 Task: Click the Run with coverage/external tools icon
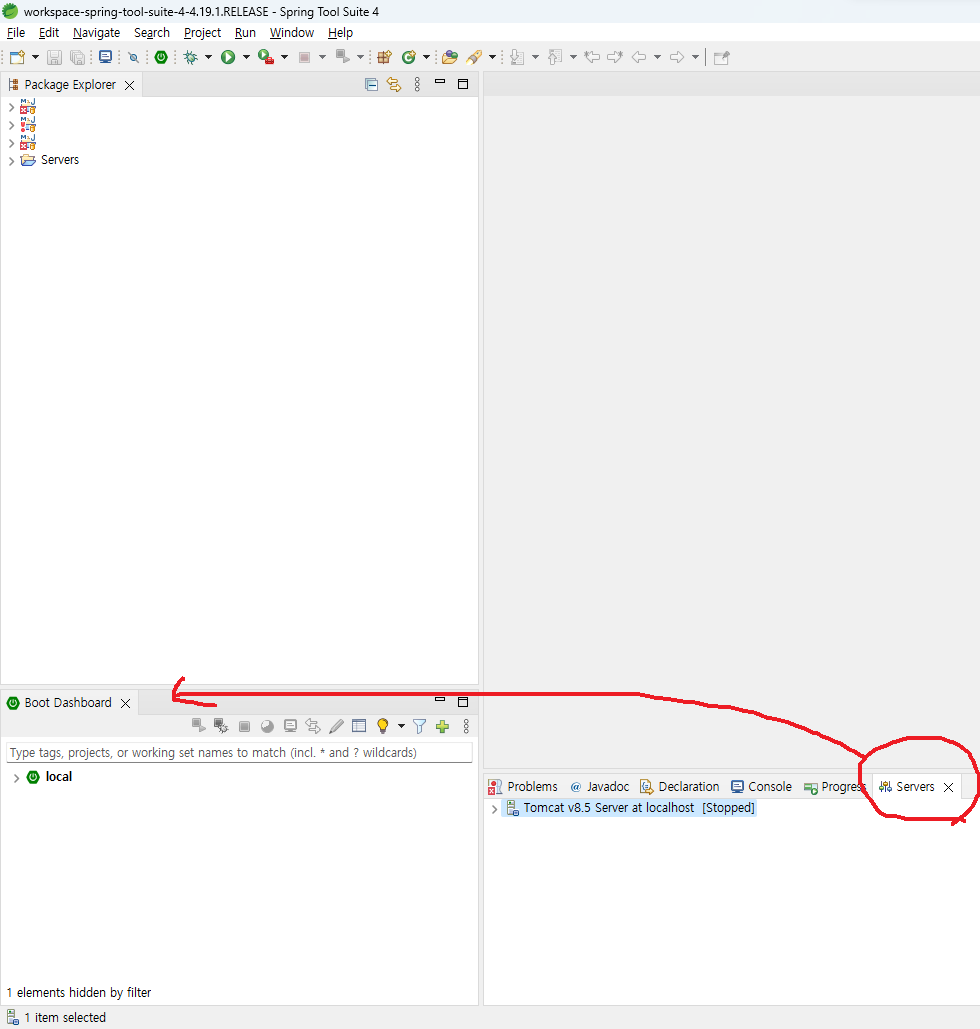tap(266, 57)
